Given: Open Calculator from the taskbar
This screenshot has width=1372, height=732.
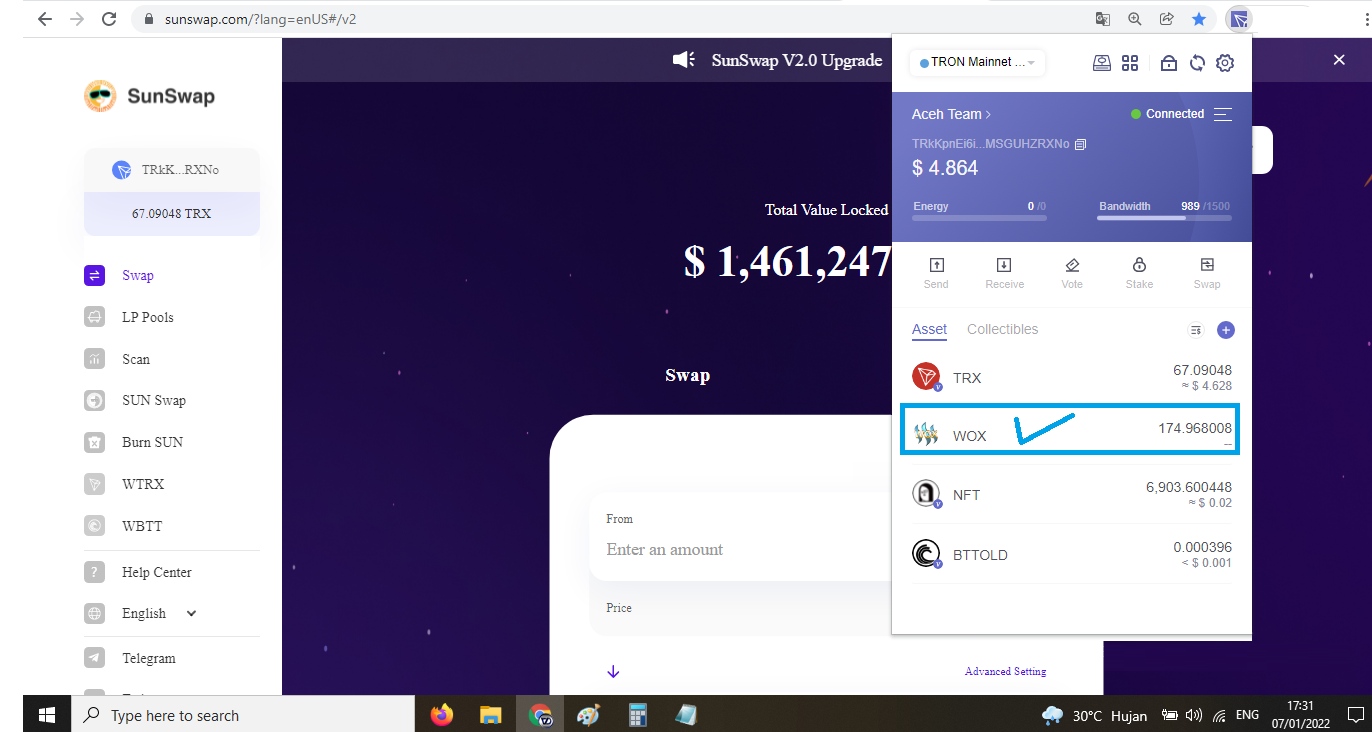Looking at the screenshot, I should pos(637,715).
